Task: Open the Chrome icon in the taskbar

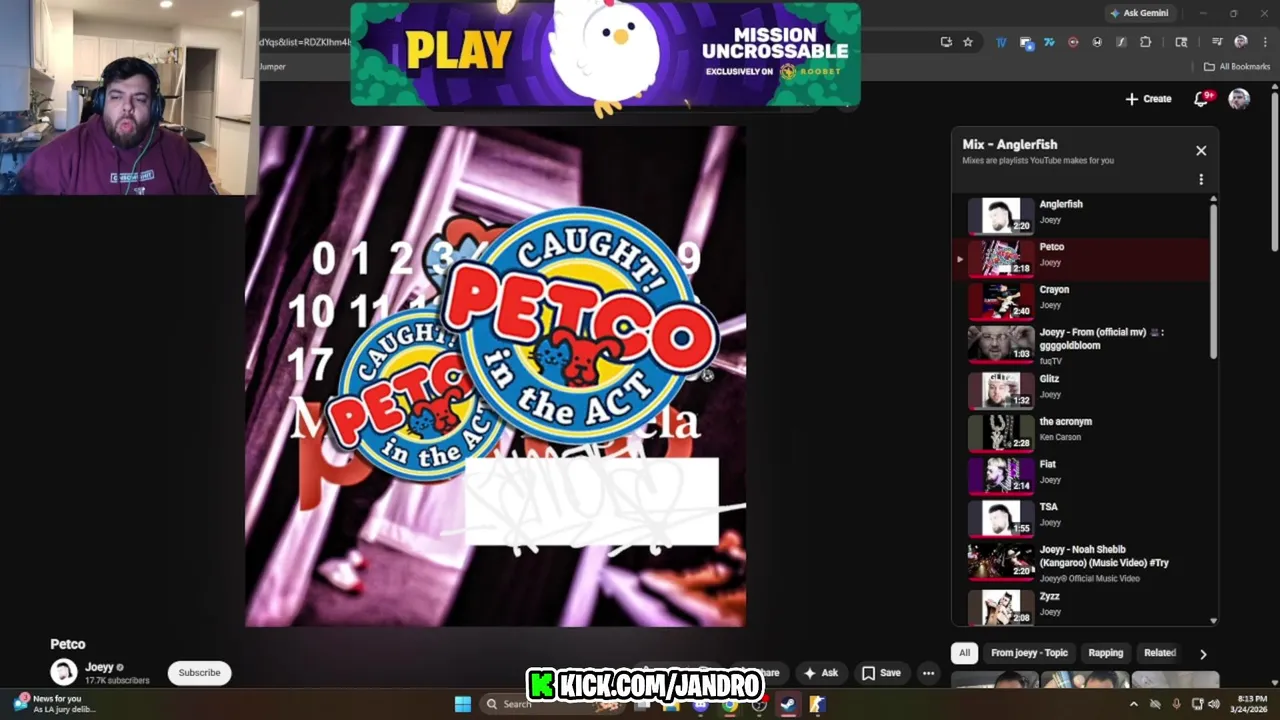Action: coord(730,704)
